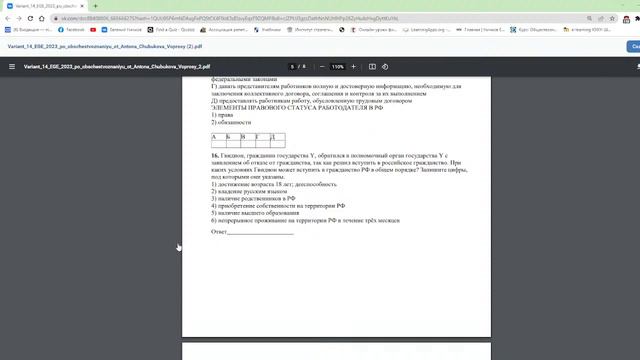This screenshot has width=640, height=360.
Task: Rotate the PDF document counterclockwise
Action: point(385,67)
